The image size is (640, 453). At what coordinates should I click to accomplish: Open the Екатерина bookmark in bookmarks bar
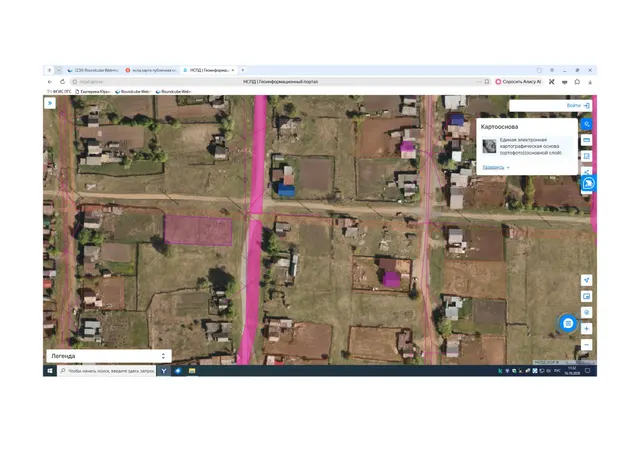tap(93, 91)
